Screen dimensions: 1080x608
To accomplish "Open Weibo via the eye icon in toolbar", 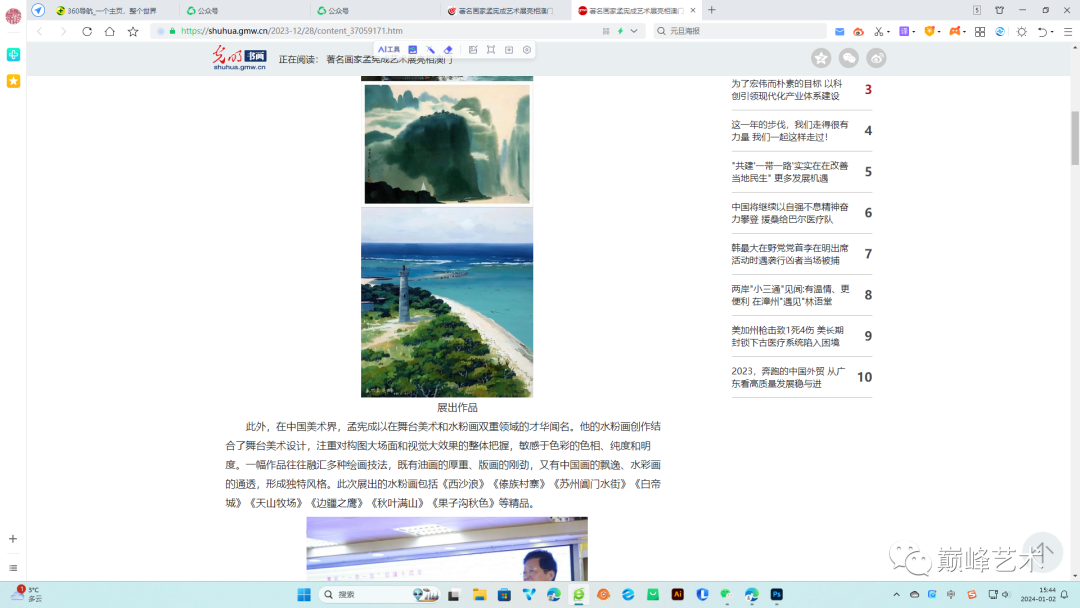I will 858,31.
